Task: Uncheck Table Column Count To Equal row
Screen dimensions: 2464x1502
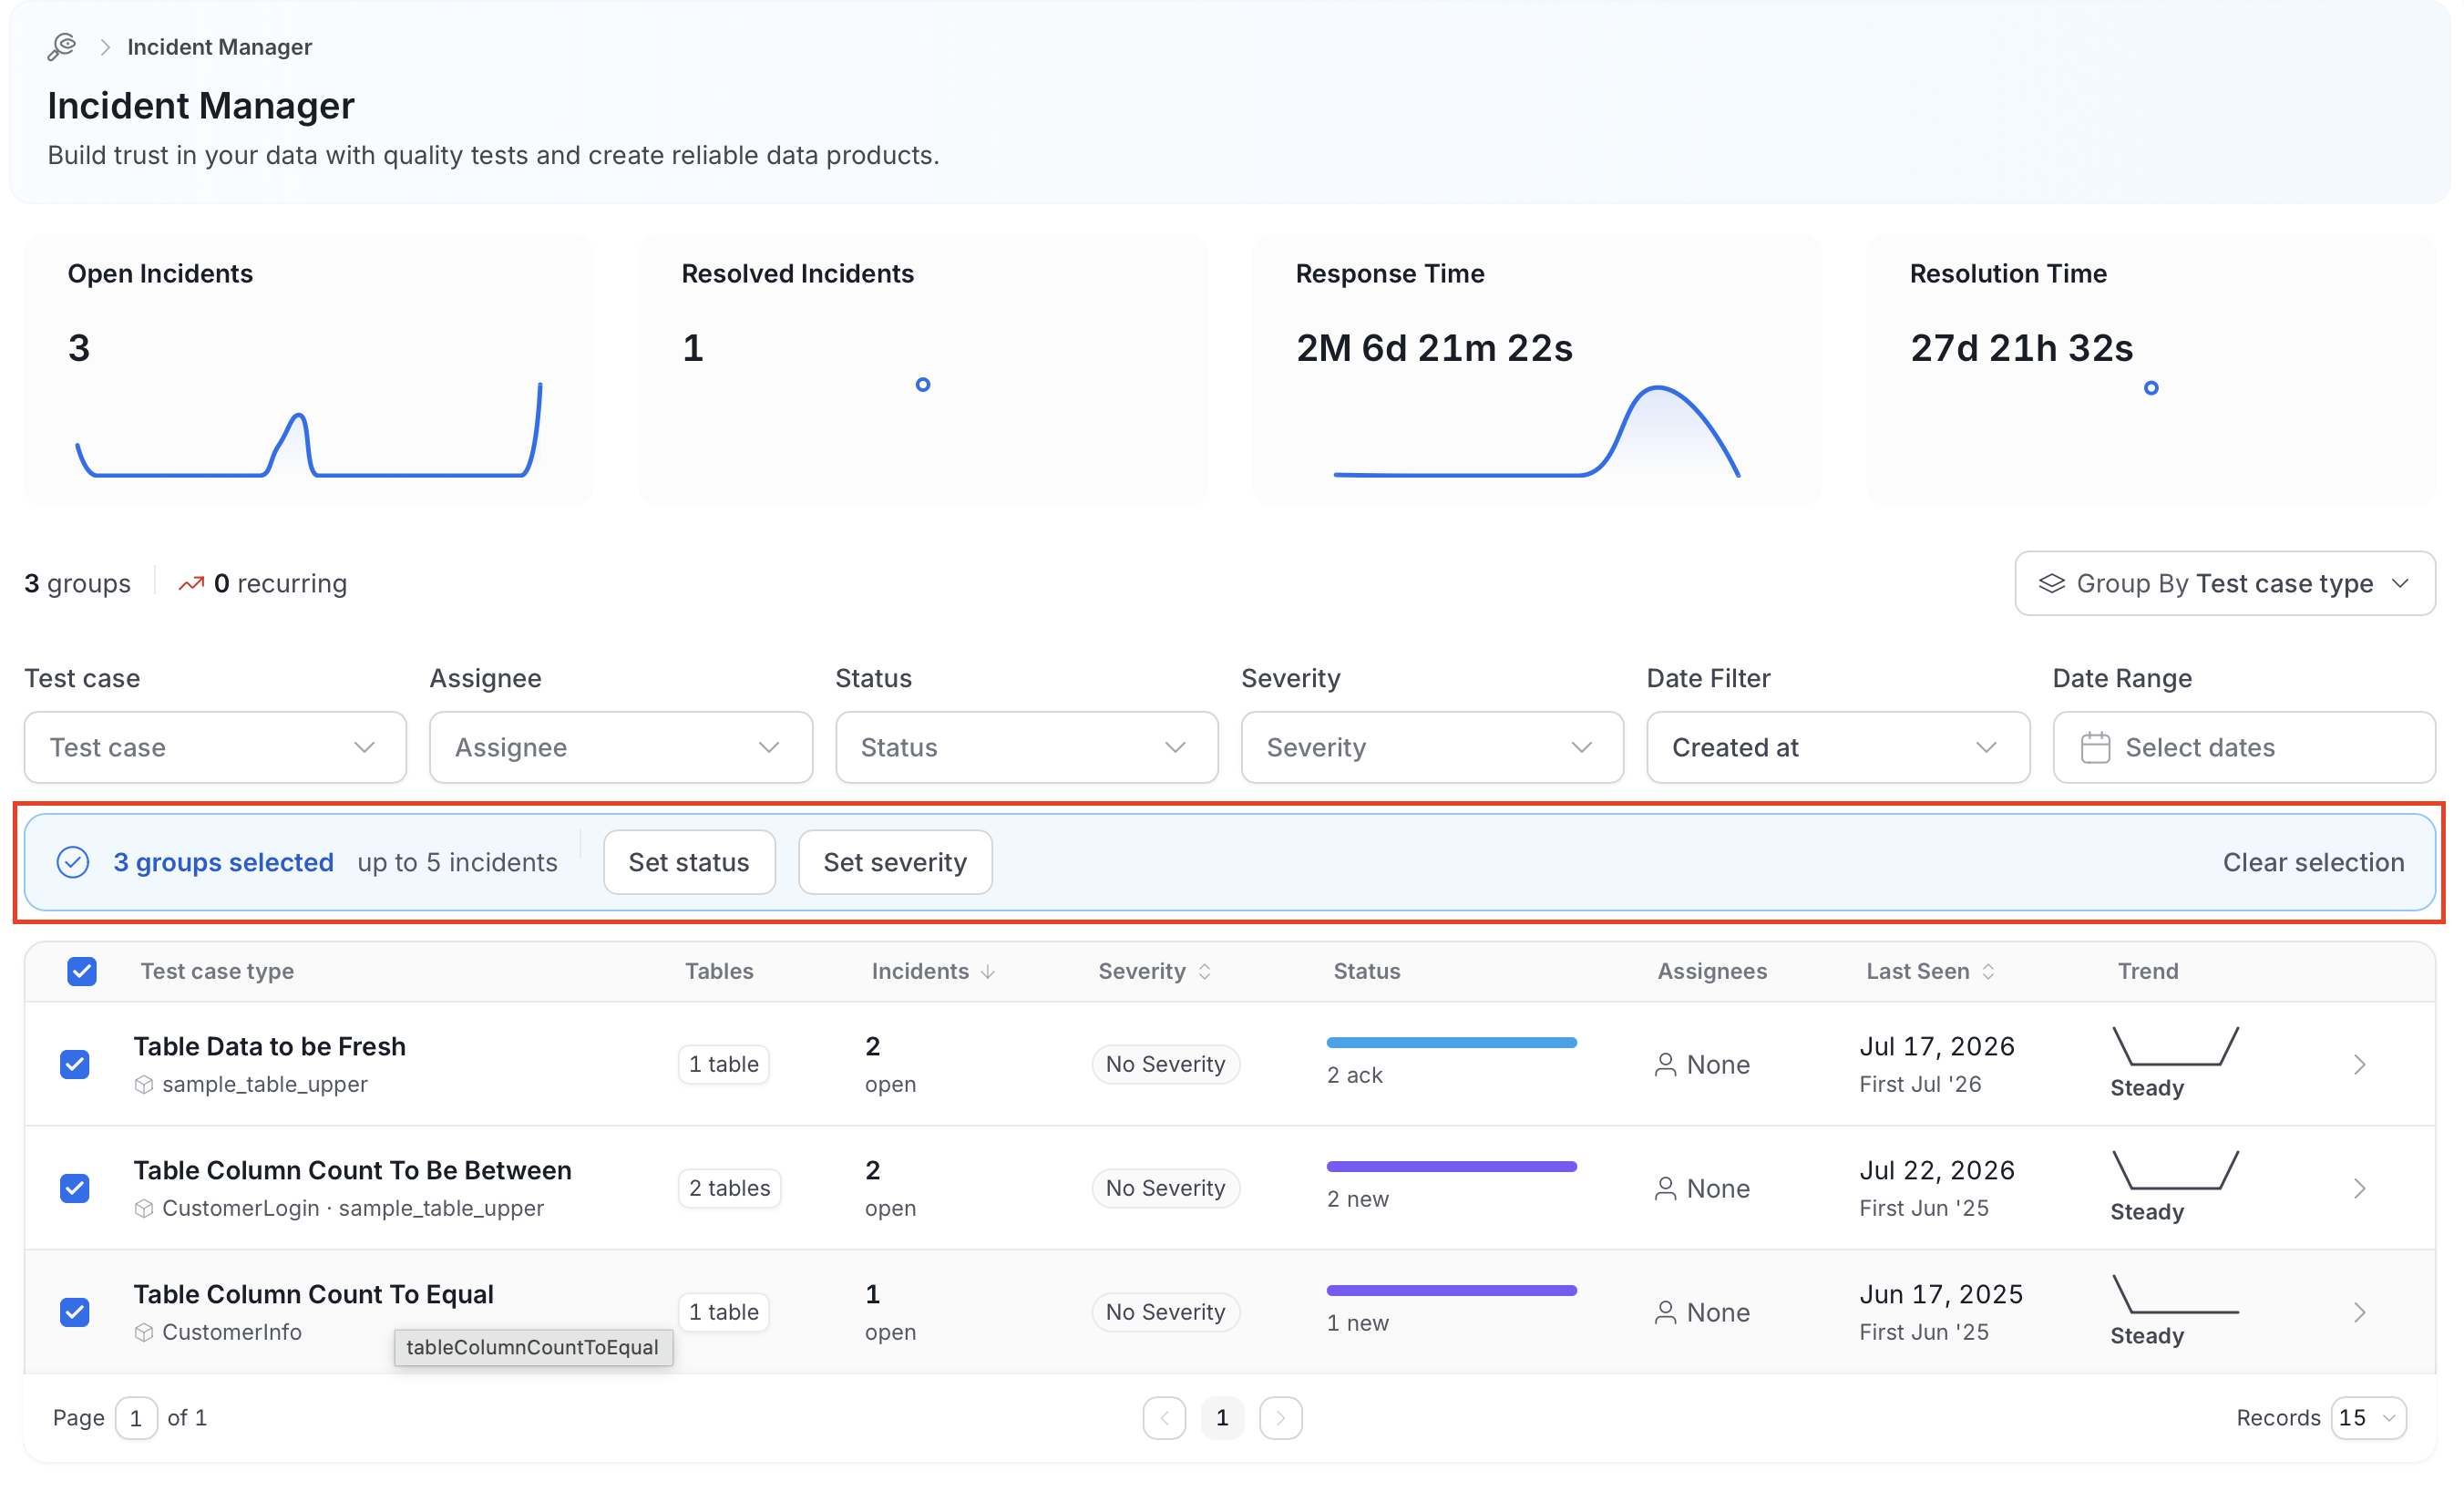Action: pyautogui.click(x=75, y=1312)
